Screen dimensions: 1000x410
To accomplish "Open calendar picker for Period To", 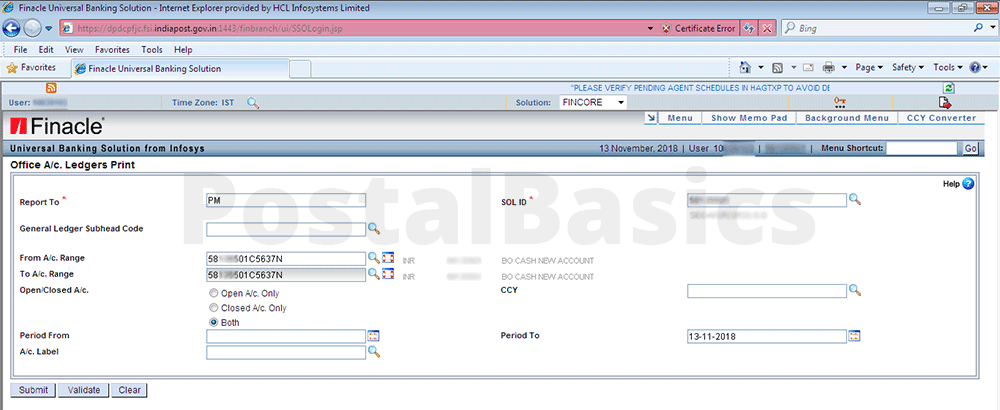I will click(x=855, y=336).
